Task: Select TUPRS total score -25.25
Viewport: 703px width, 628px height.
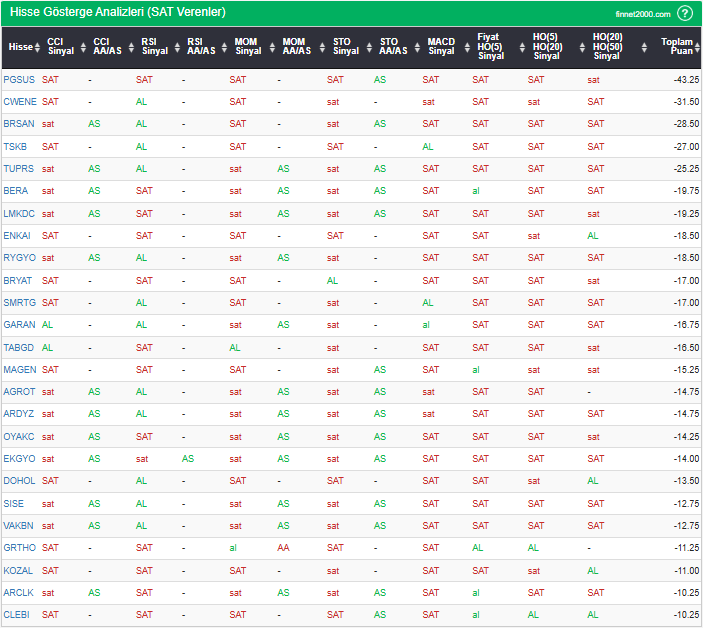Action: pos(686,169)
